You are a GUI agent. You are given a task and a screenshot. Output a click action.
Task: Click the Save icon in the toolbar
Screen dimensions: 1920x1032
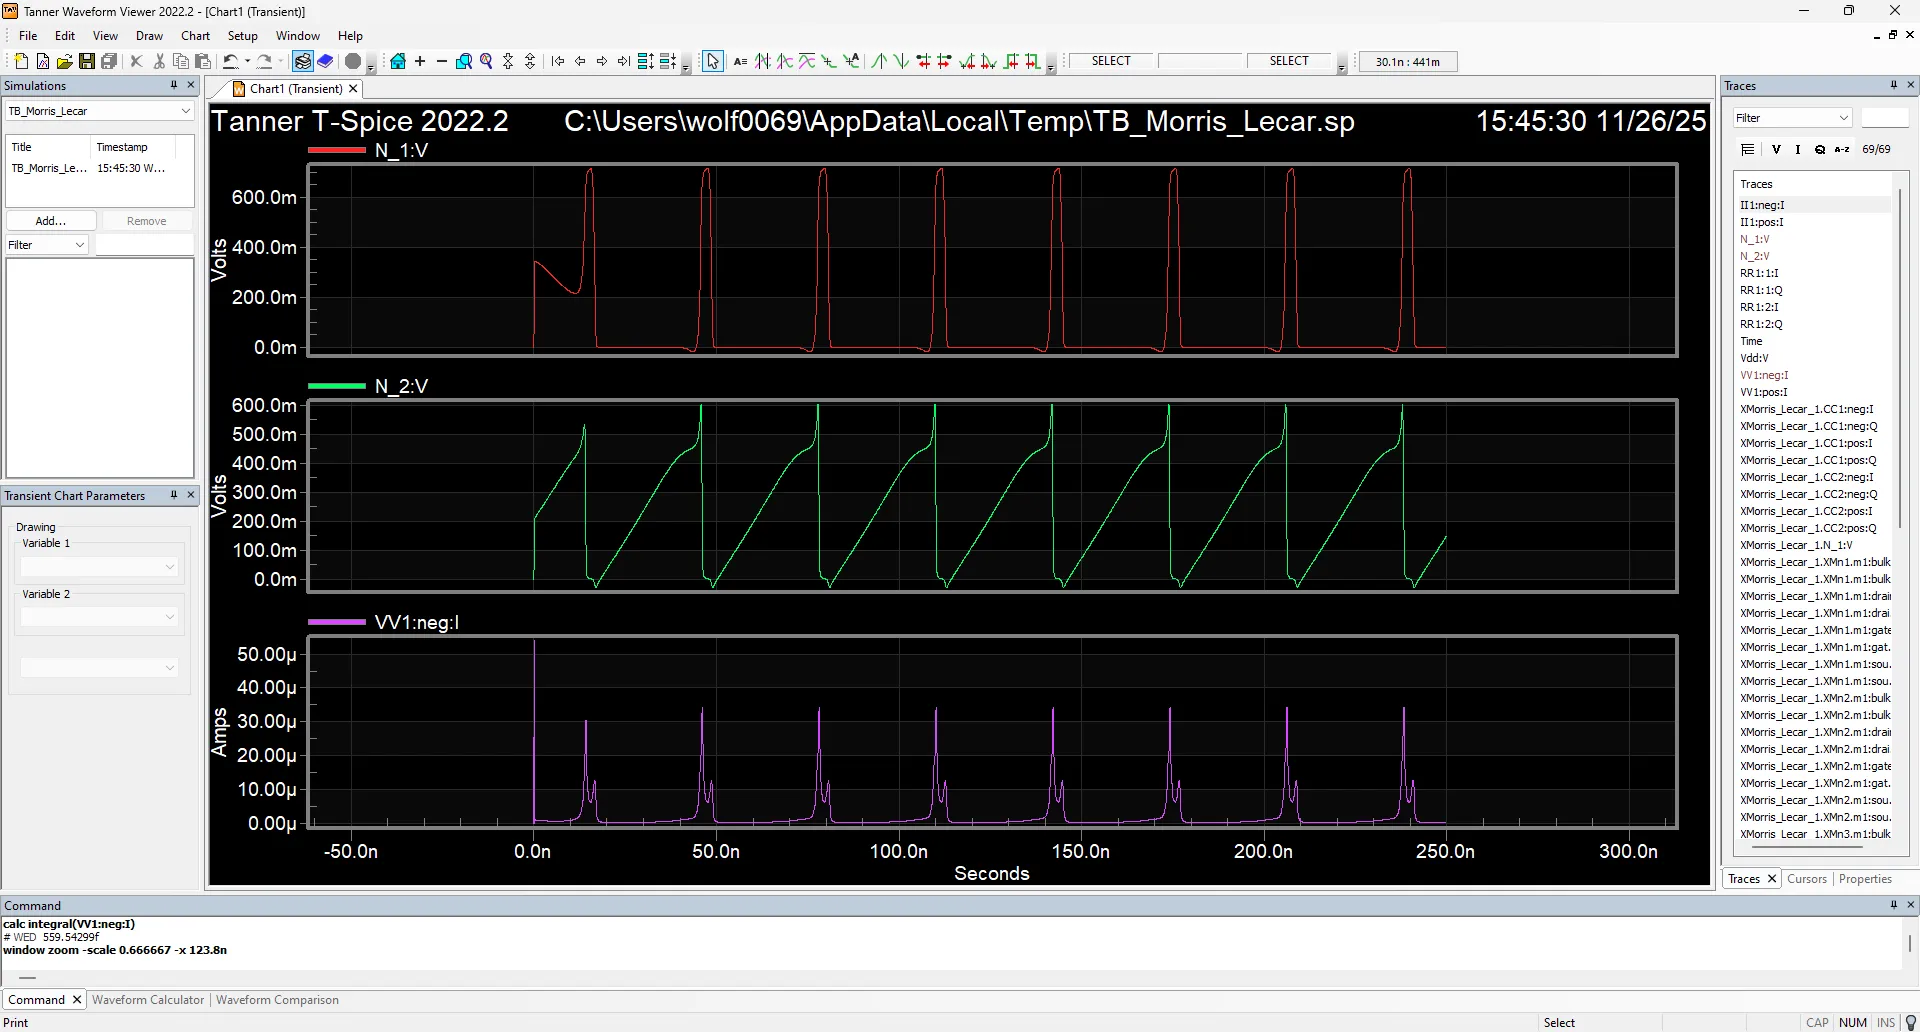pos(86,61)
